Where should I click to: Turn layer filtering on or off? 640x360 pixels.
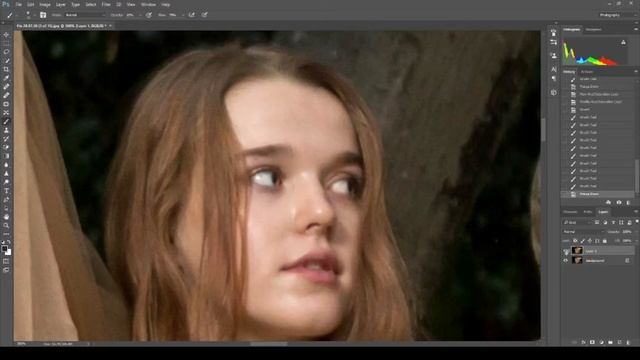[637, 222]
